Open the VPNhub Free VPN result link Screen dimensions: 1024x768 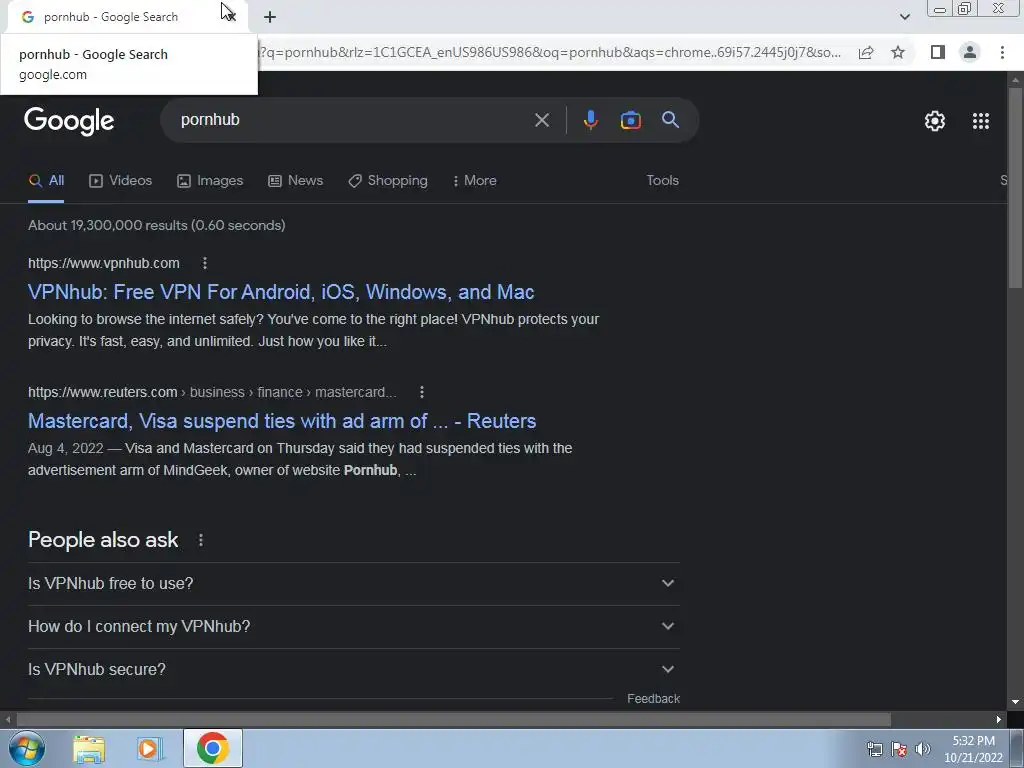point(281,292)
